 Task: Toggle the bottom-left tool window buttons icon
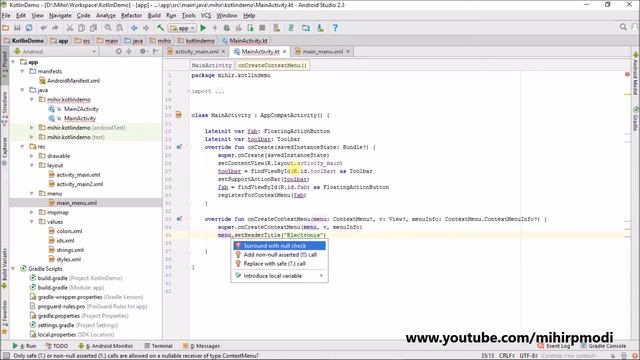pos(6,356)
